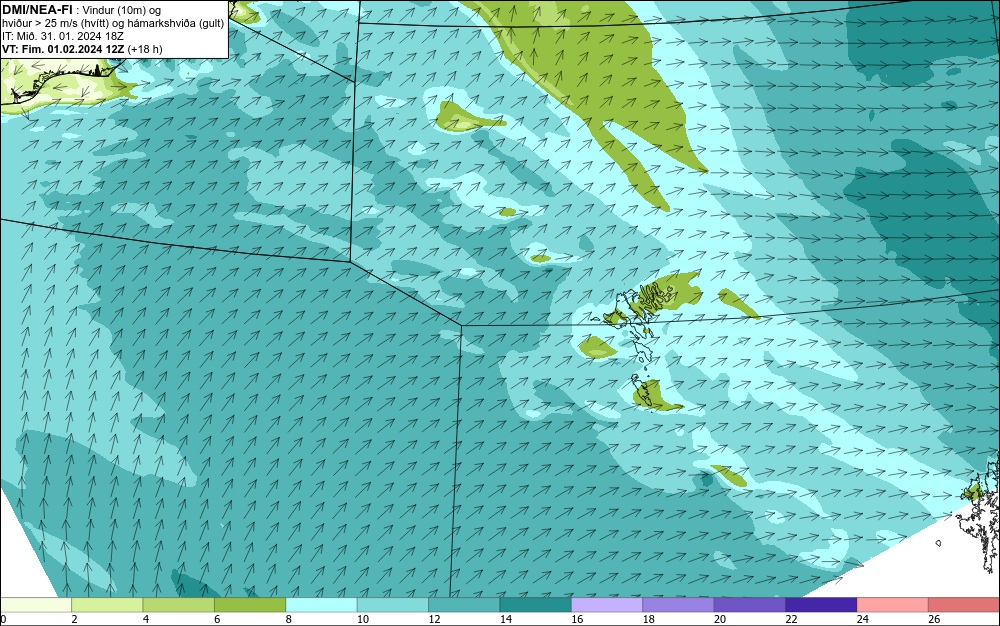Click the purple 18–20 m/s legend swatch
1000x626 pixels.
[679, 605]
